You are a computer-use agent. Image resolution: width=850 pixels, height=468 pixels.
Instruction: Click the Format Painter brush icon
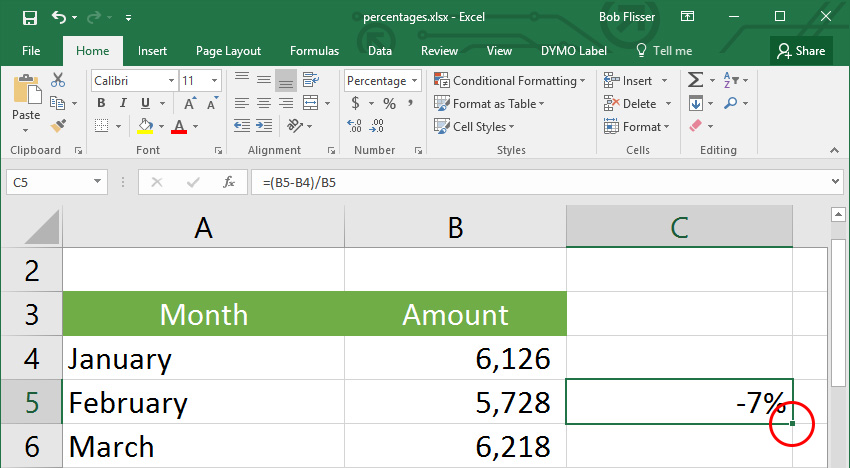(x=58, y=126)
